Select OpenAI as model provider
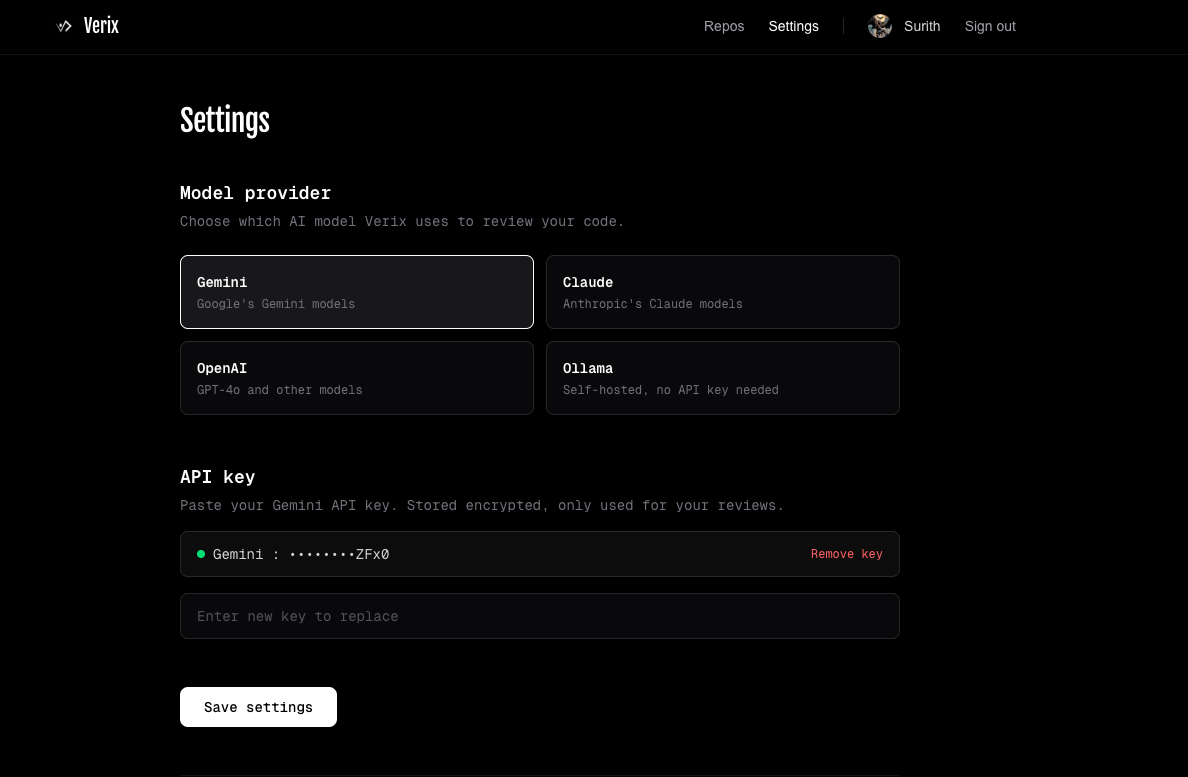Screen dimensions: 1188x777 point(357,378)
